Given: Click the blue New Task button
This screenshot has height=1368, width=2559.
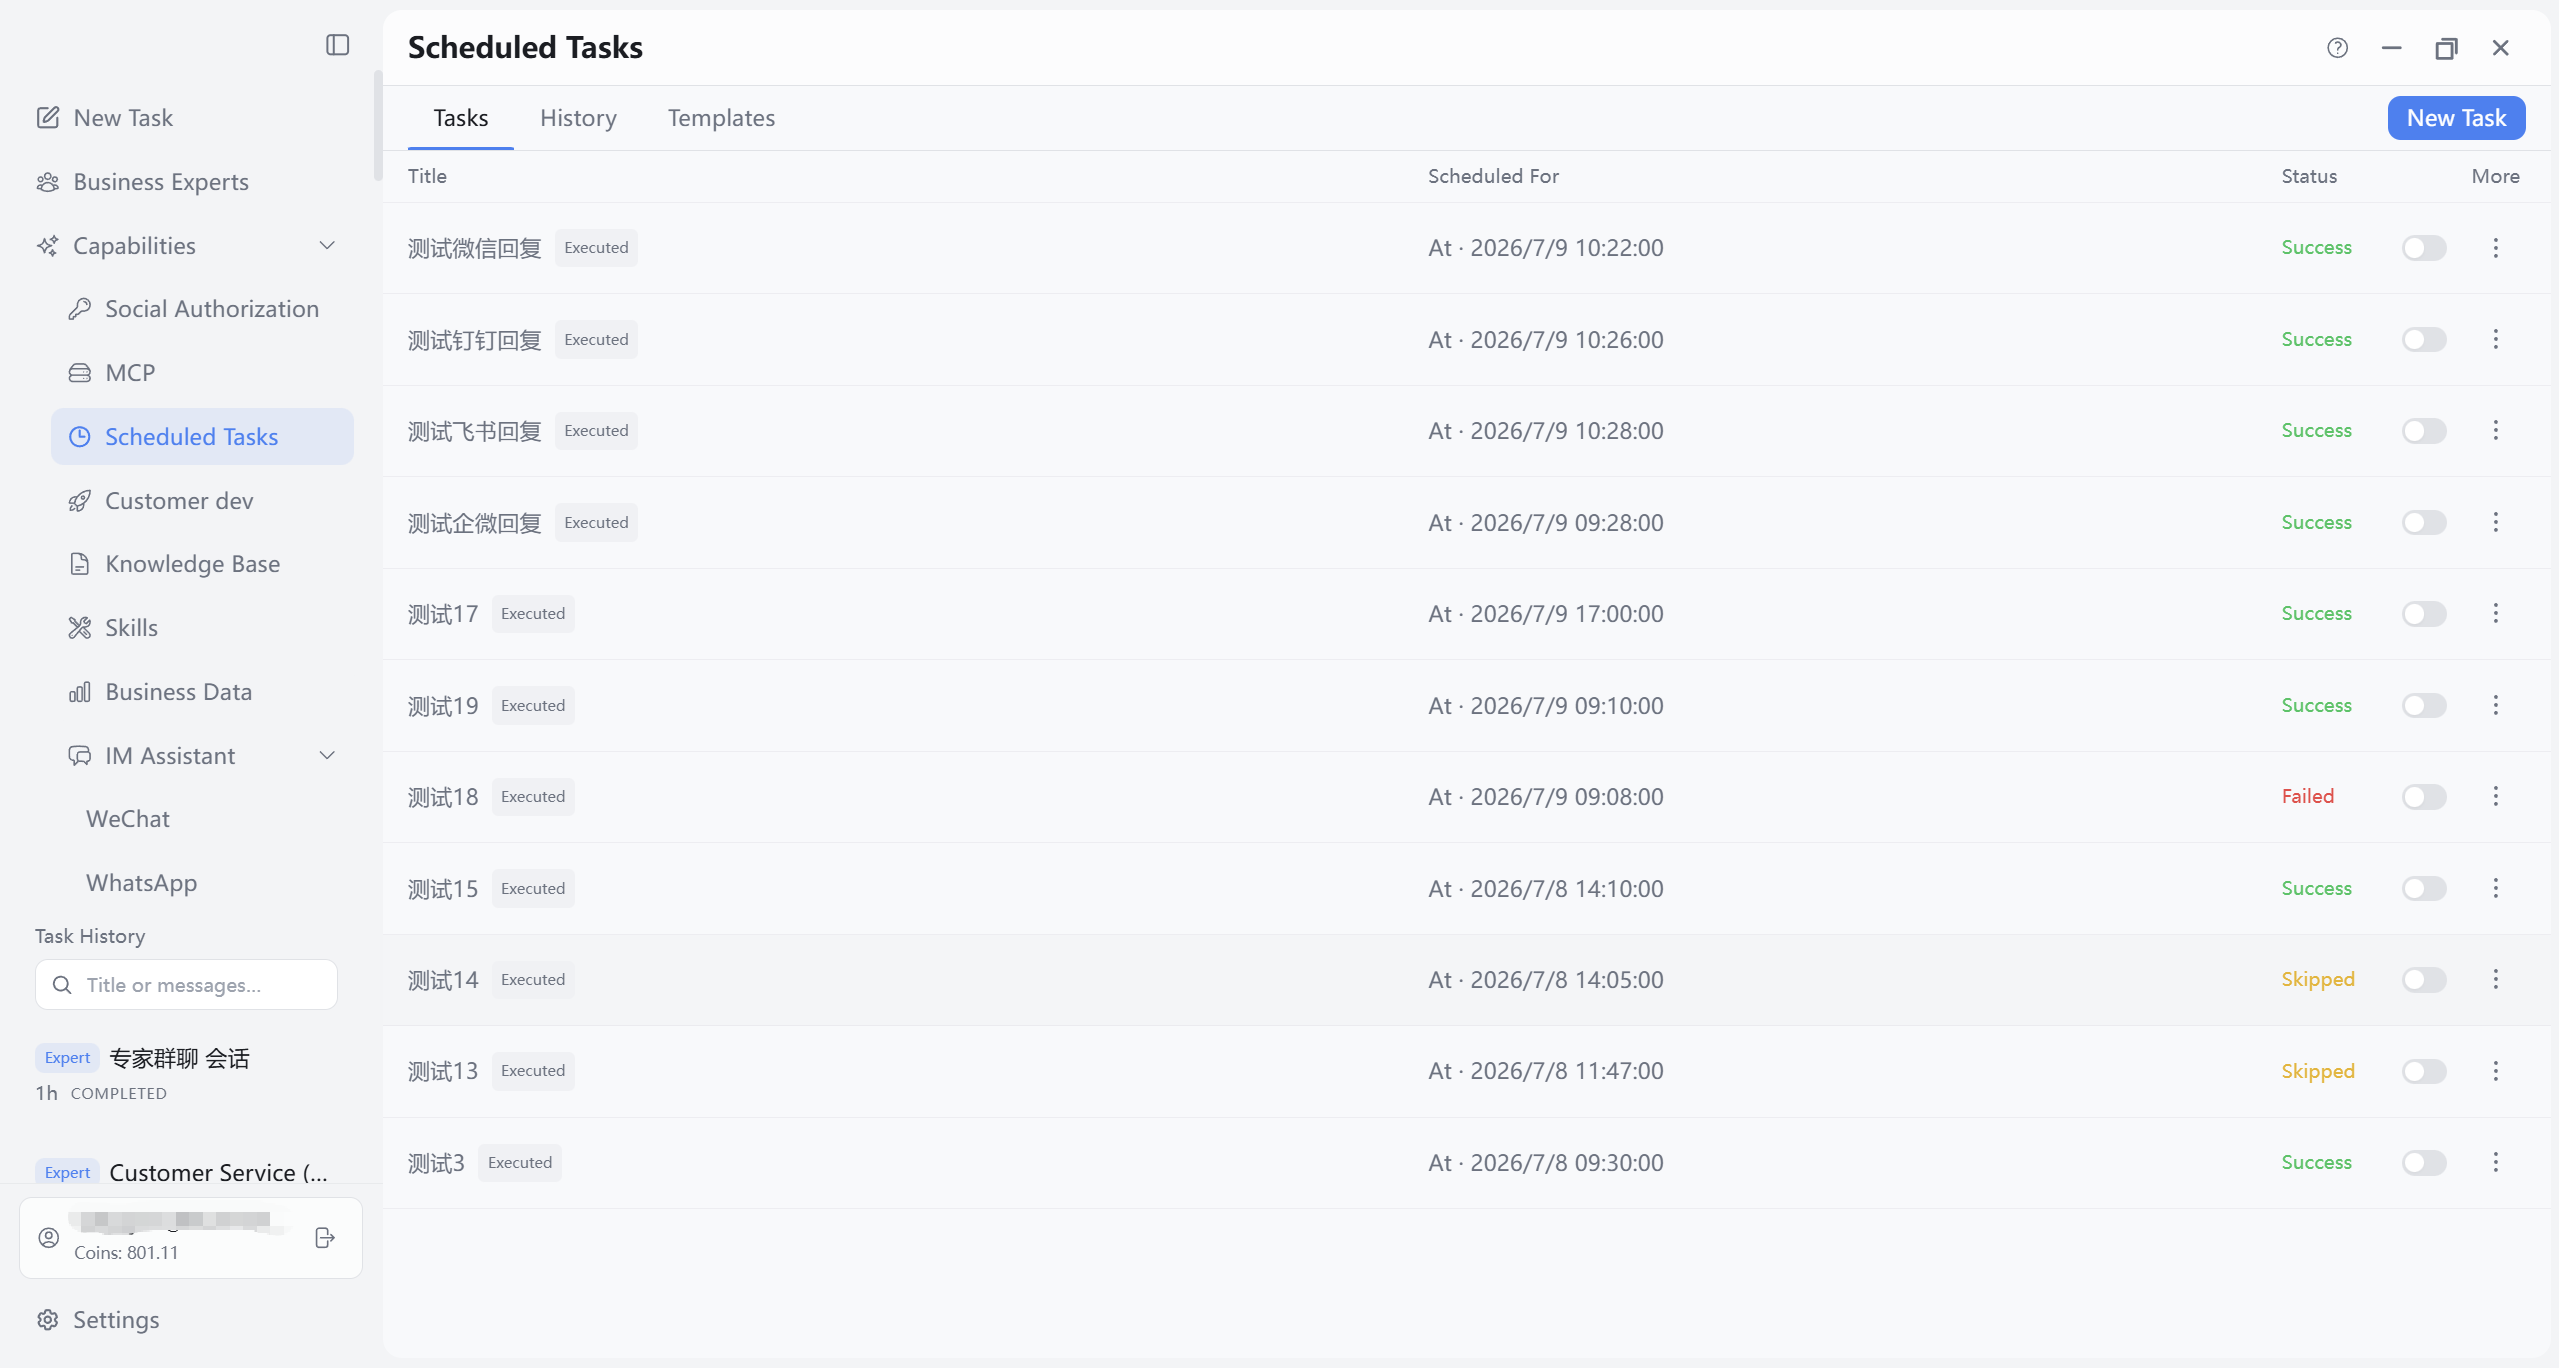Looking at the screenshot, I should [x=2456, y=118].
